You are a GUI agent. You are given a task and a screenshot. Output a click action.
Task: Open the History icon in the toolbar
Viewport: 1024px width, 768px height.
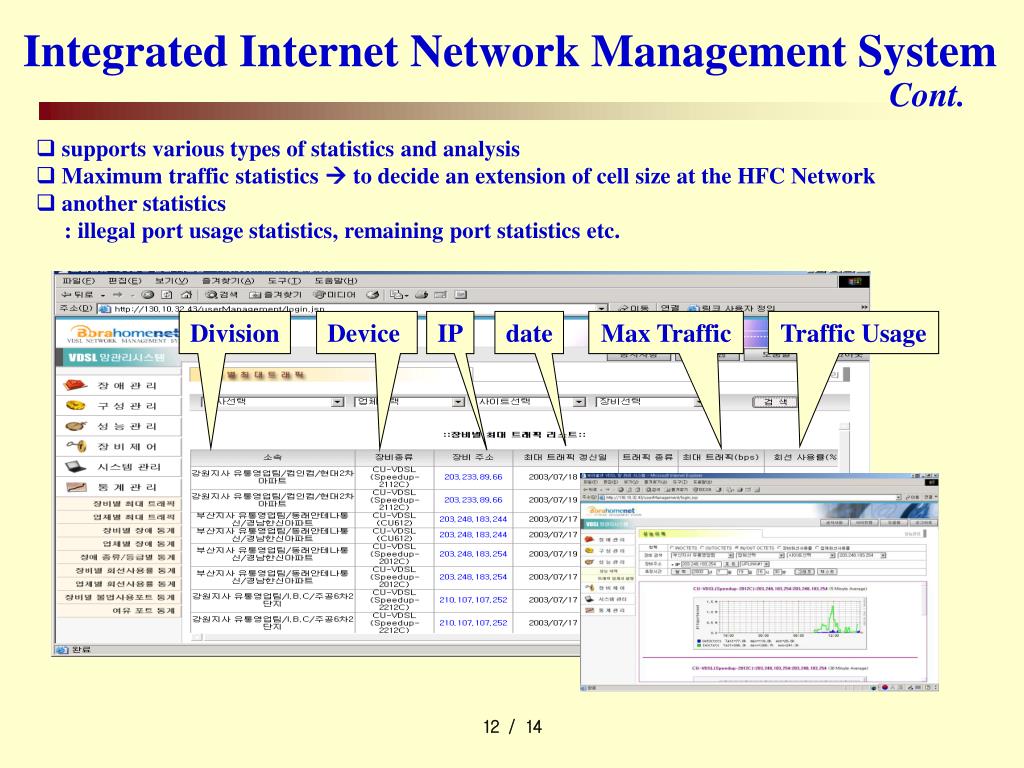(x=373, y=295)
